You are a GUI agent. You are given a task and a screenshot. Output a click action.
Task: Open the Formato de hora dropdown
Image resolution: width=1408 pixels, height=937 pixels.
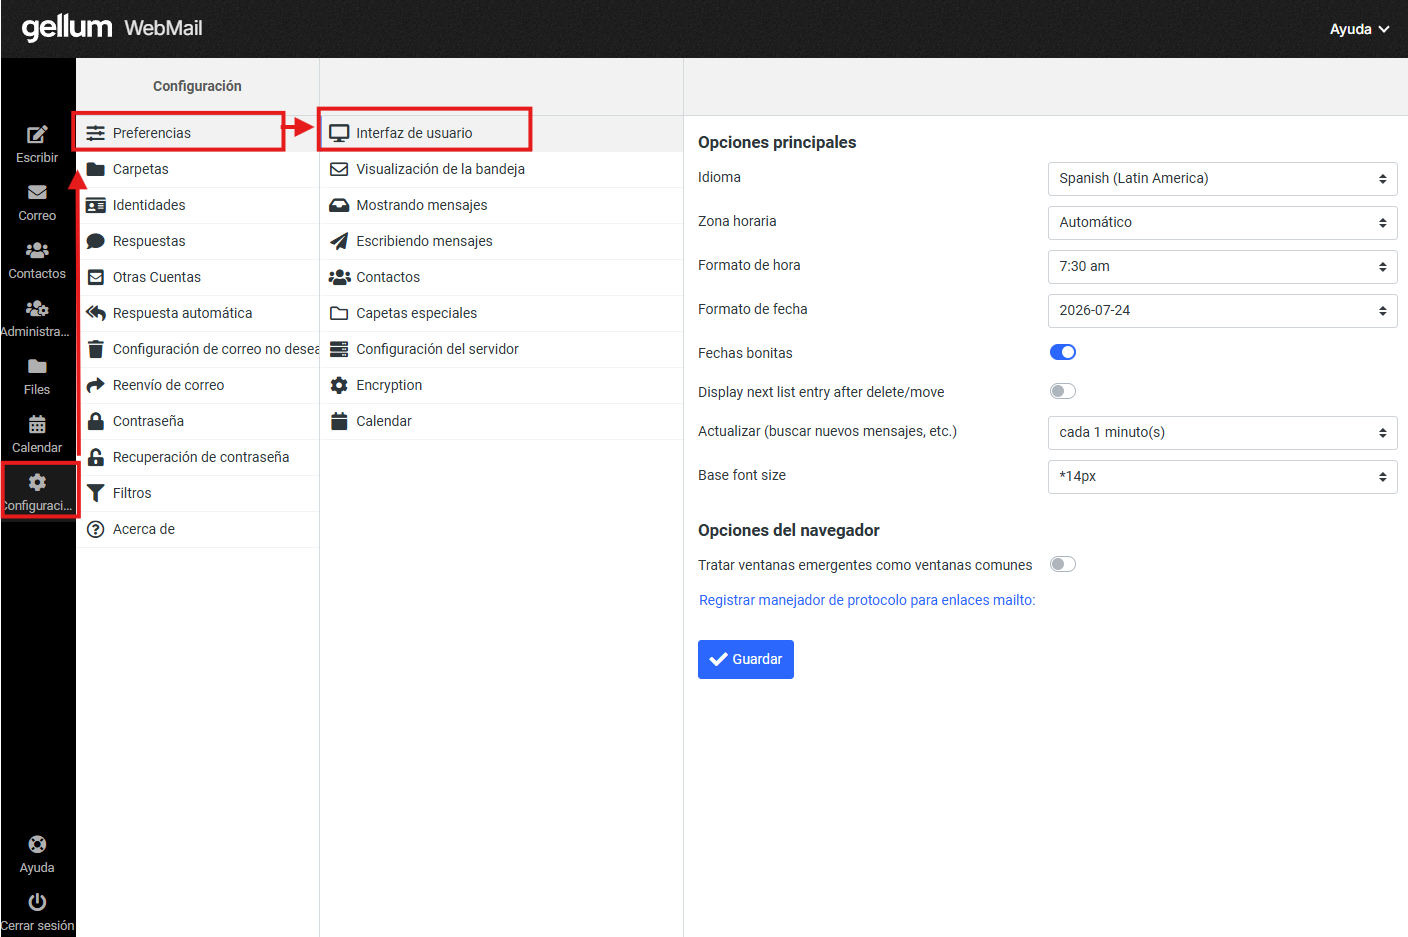pos(1222,267)
